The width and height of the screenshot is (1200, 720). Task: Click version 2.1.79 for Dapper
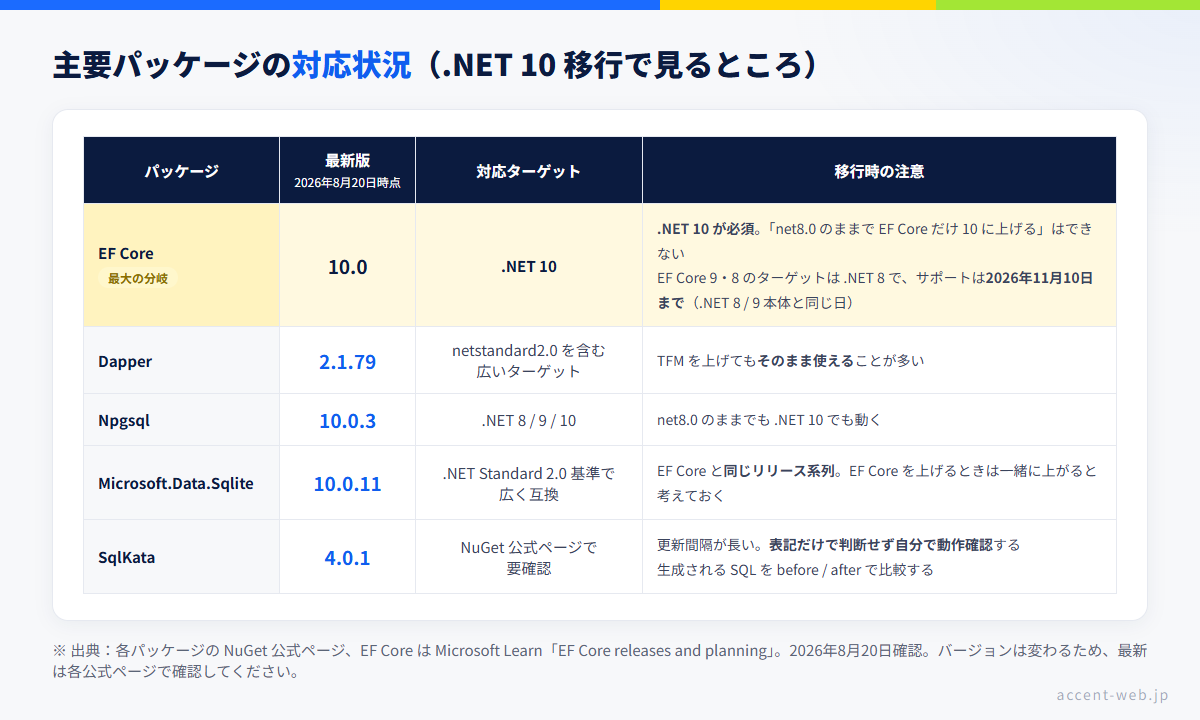tap(347, 362)
